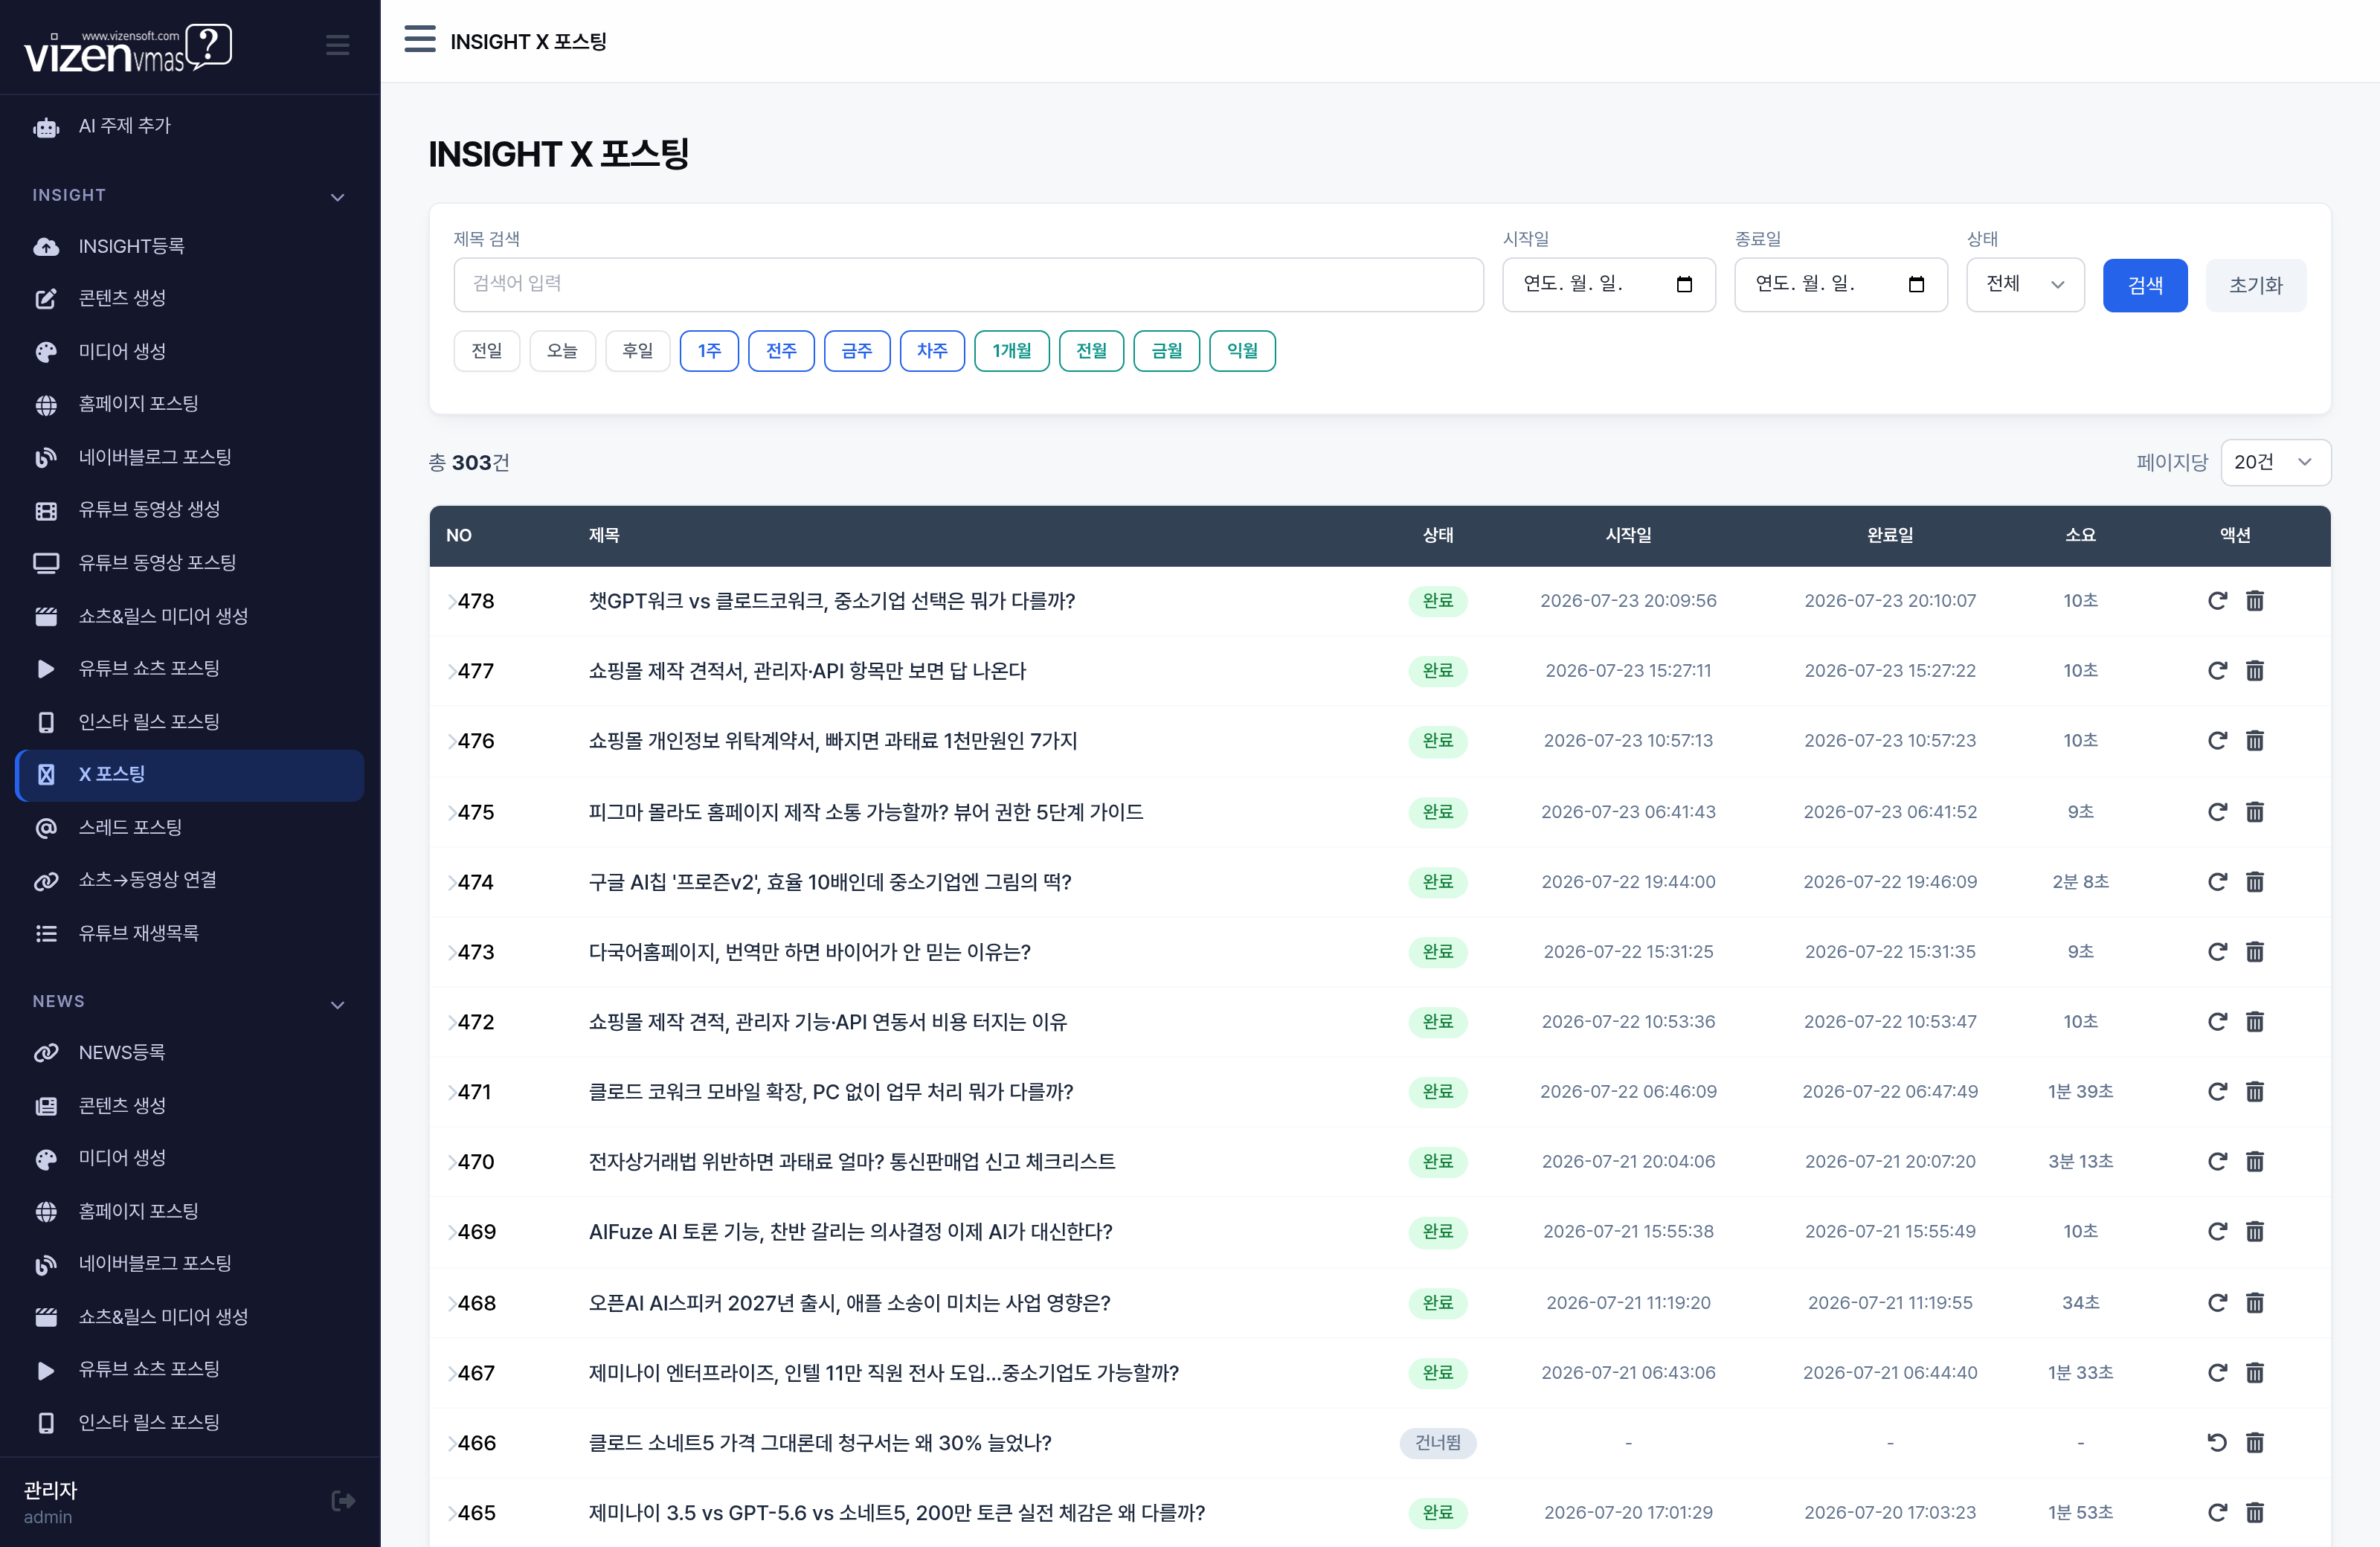Focus the 제목 검색 input field
This screenshot has width=2380, height=1547.
[x=968, y=284]
